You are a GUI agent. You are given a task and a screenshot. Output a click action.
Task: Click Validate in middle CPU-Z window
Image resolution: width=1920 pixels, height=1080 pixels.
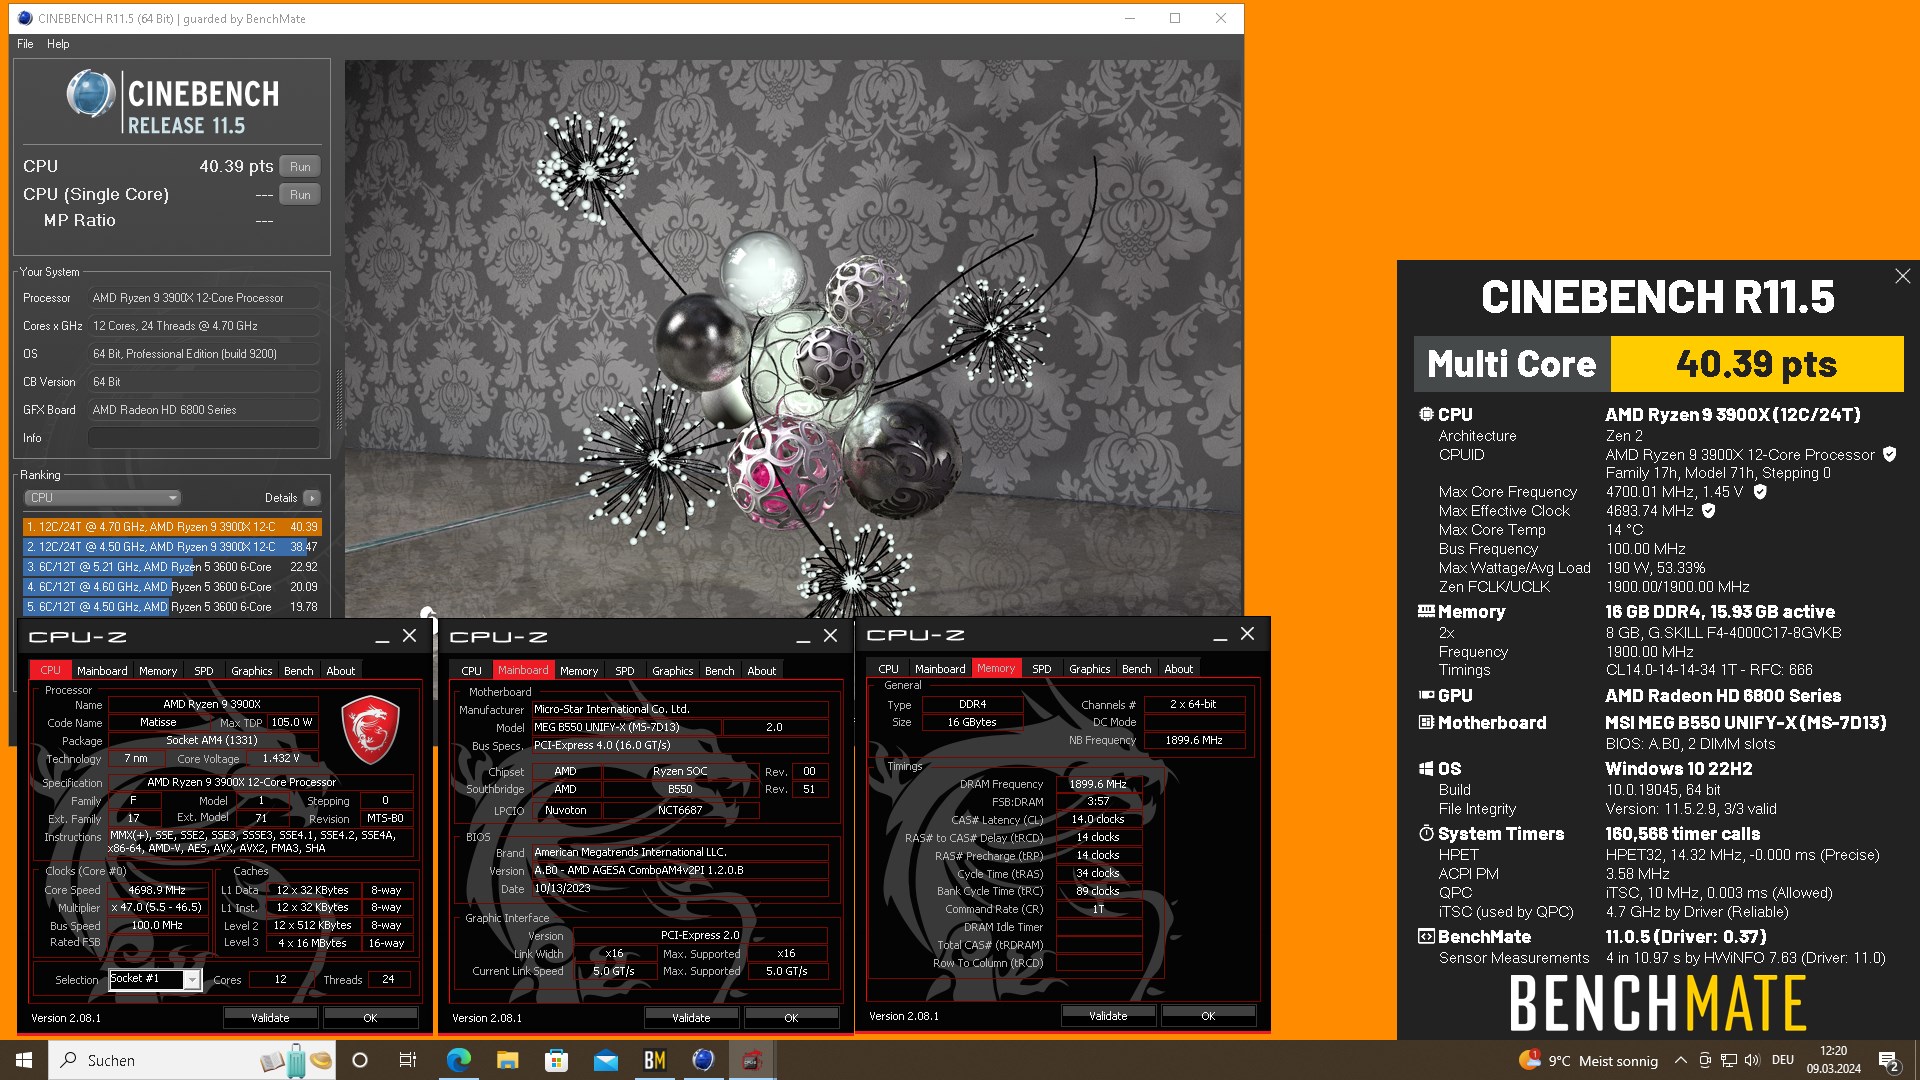click(x=691, y=1018)
